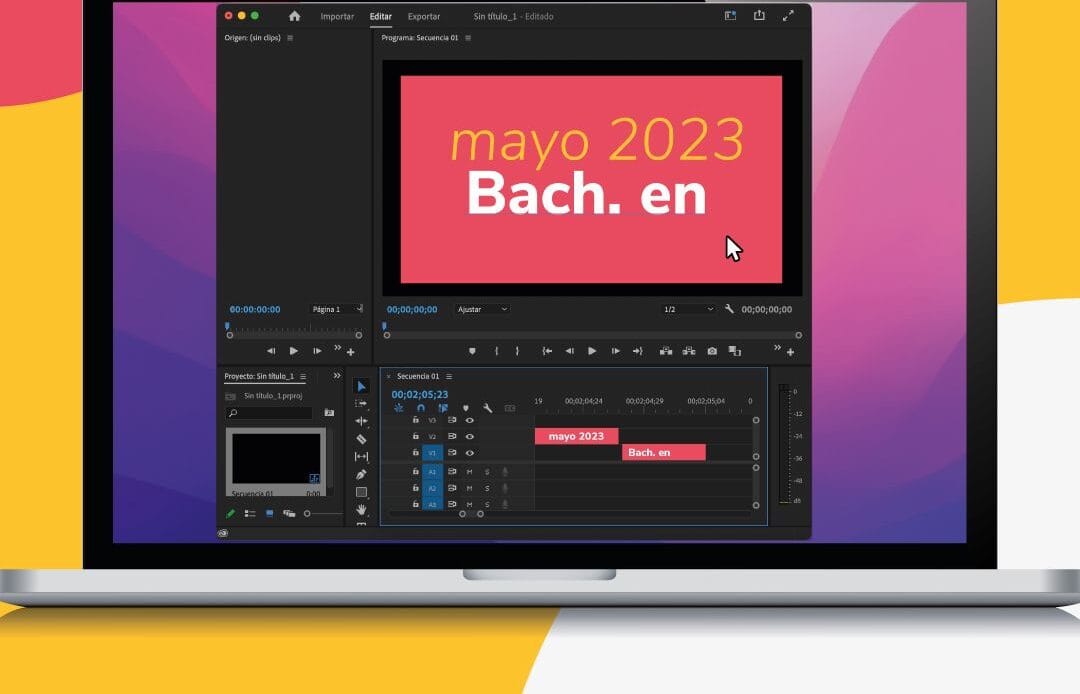Screen dimensions: 1080x694
Task: Open Source monitor button editor plus
Action: [351, 353]
